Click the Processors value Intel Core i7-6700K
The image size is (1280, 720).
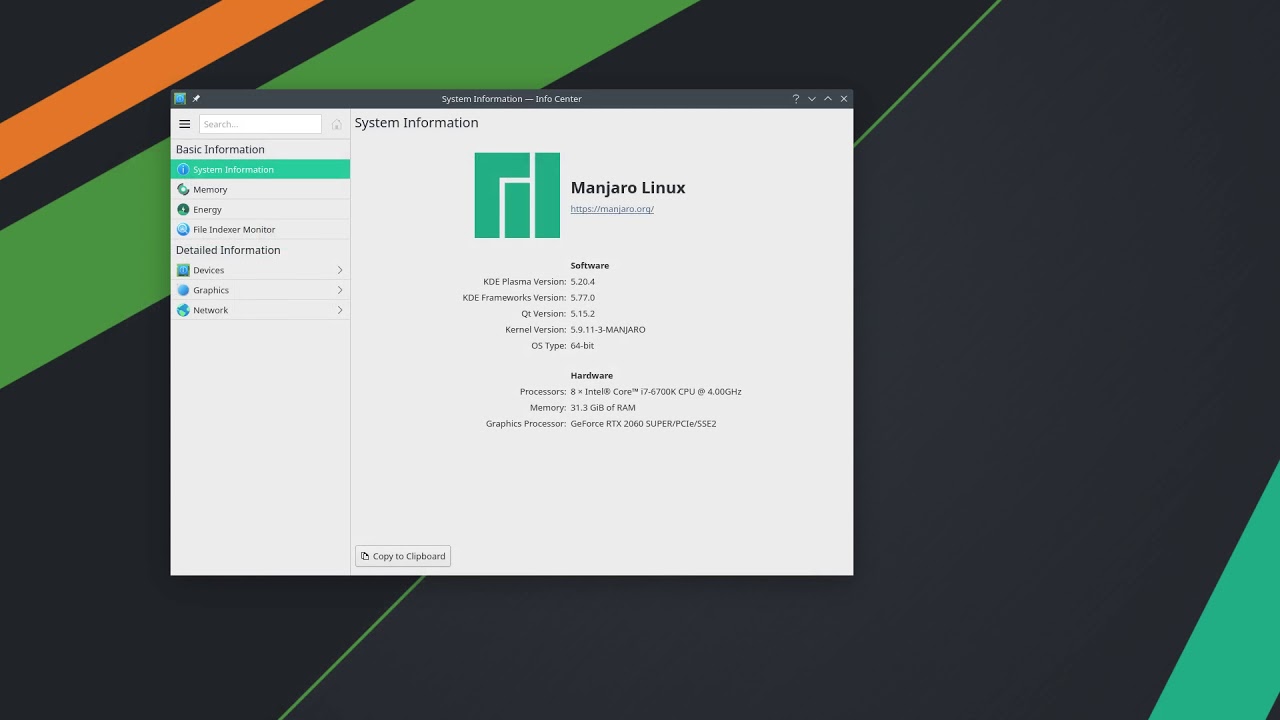click(656, 392)
